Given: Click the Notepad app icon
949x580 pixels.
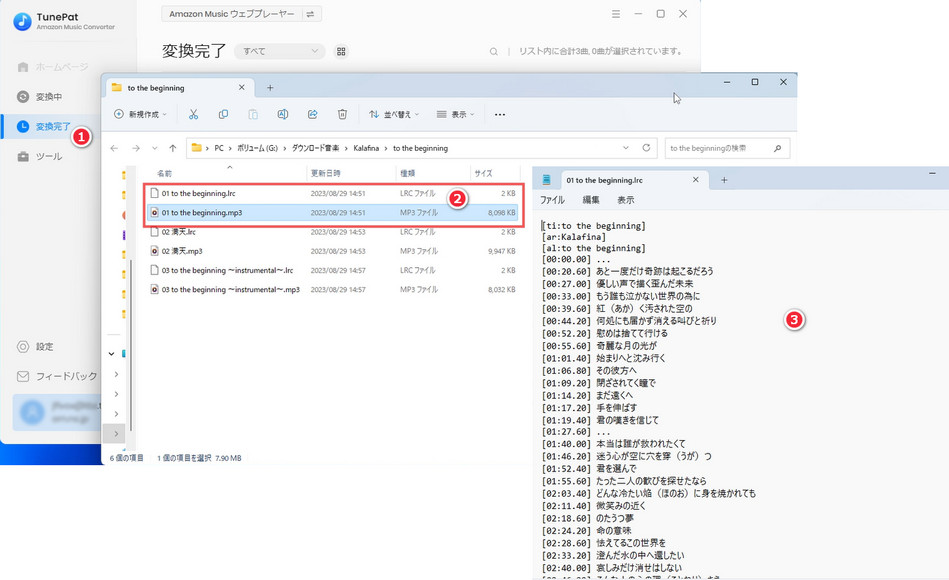Looking at the screenshot, I should point(547,180).
